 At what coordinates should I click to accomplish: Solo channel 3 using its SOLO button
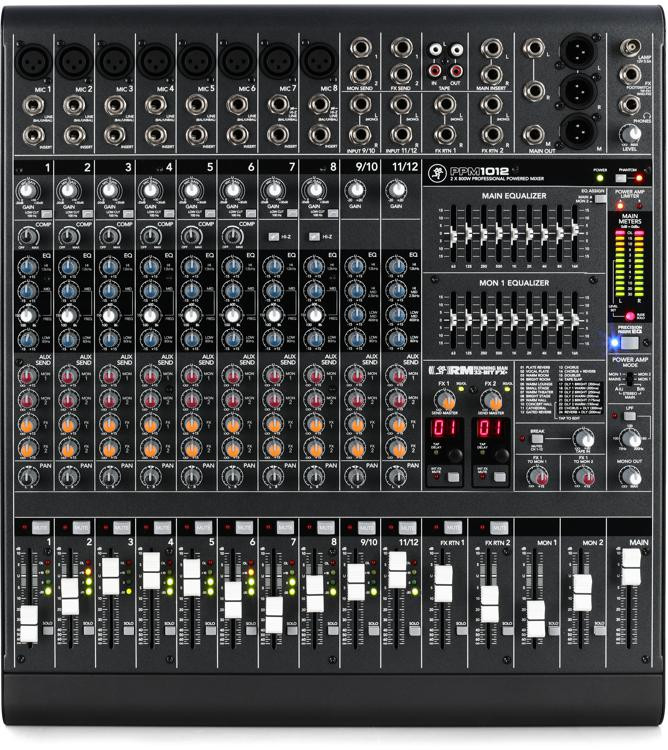coord(129,630)
